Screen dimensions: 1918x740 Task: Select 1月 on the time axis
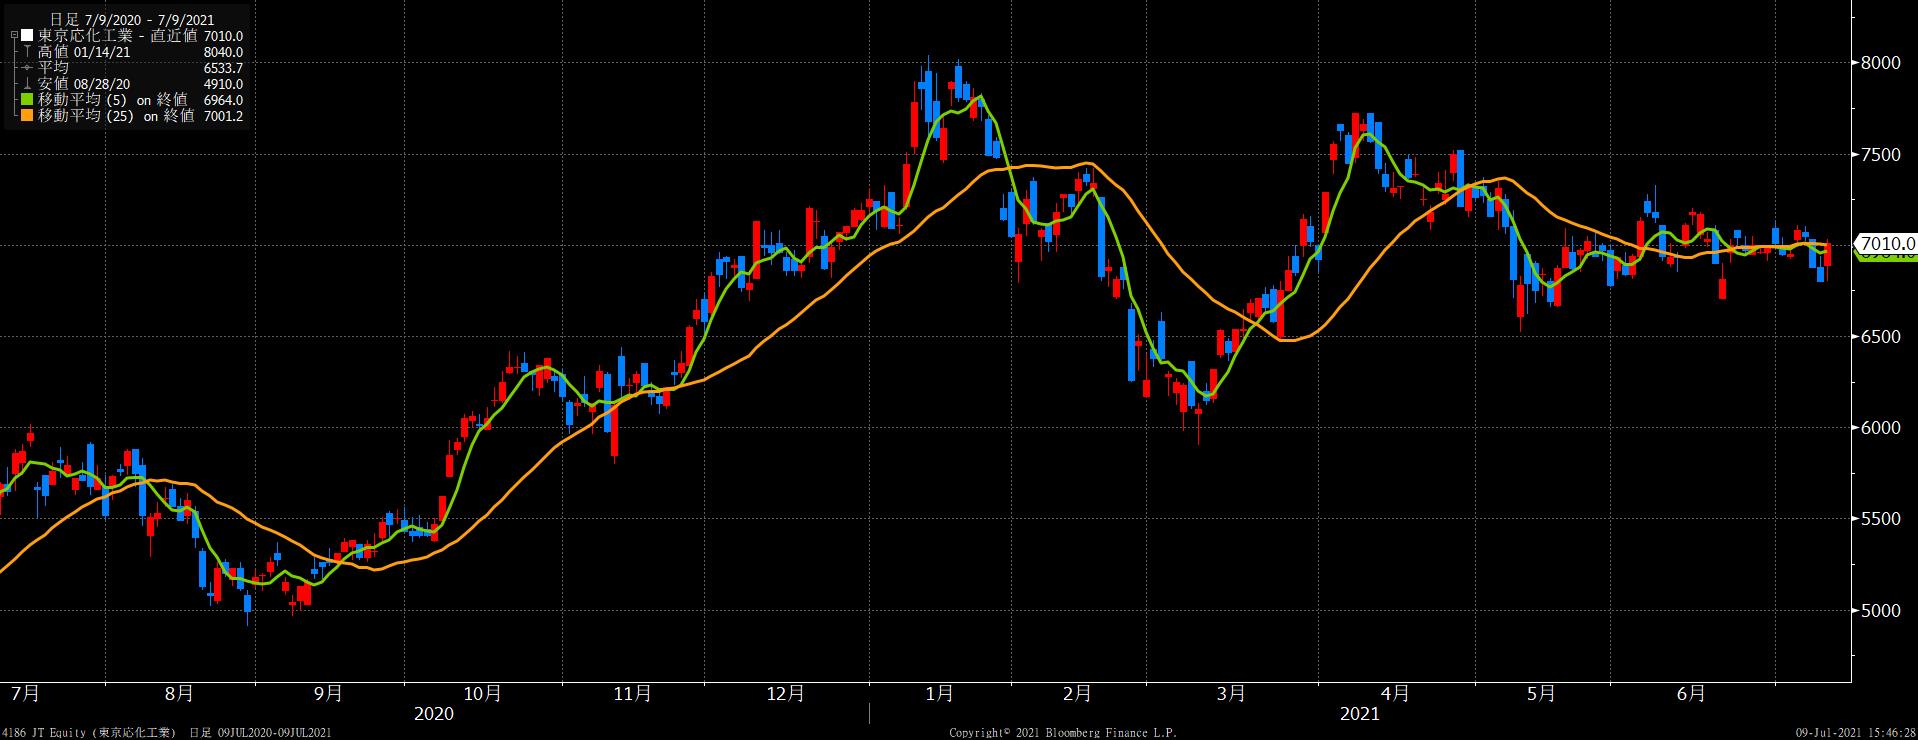938,694
